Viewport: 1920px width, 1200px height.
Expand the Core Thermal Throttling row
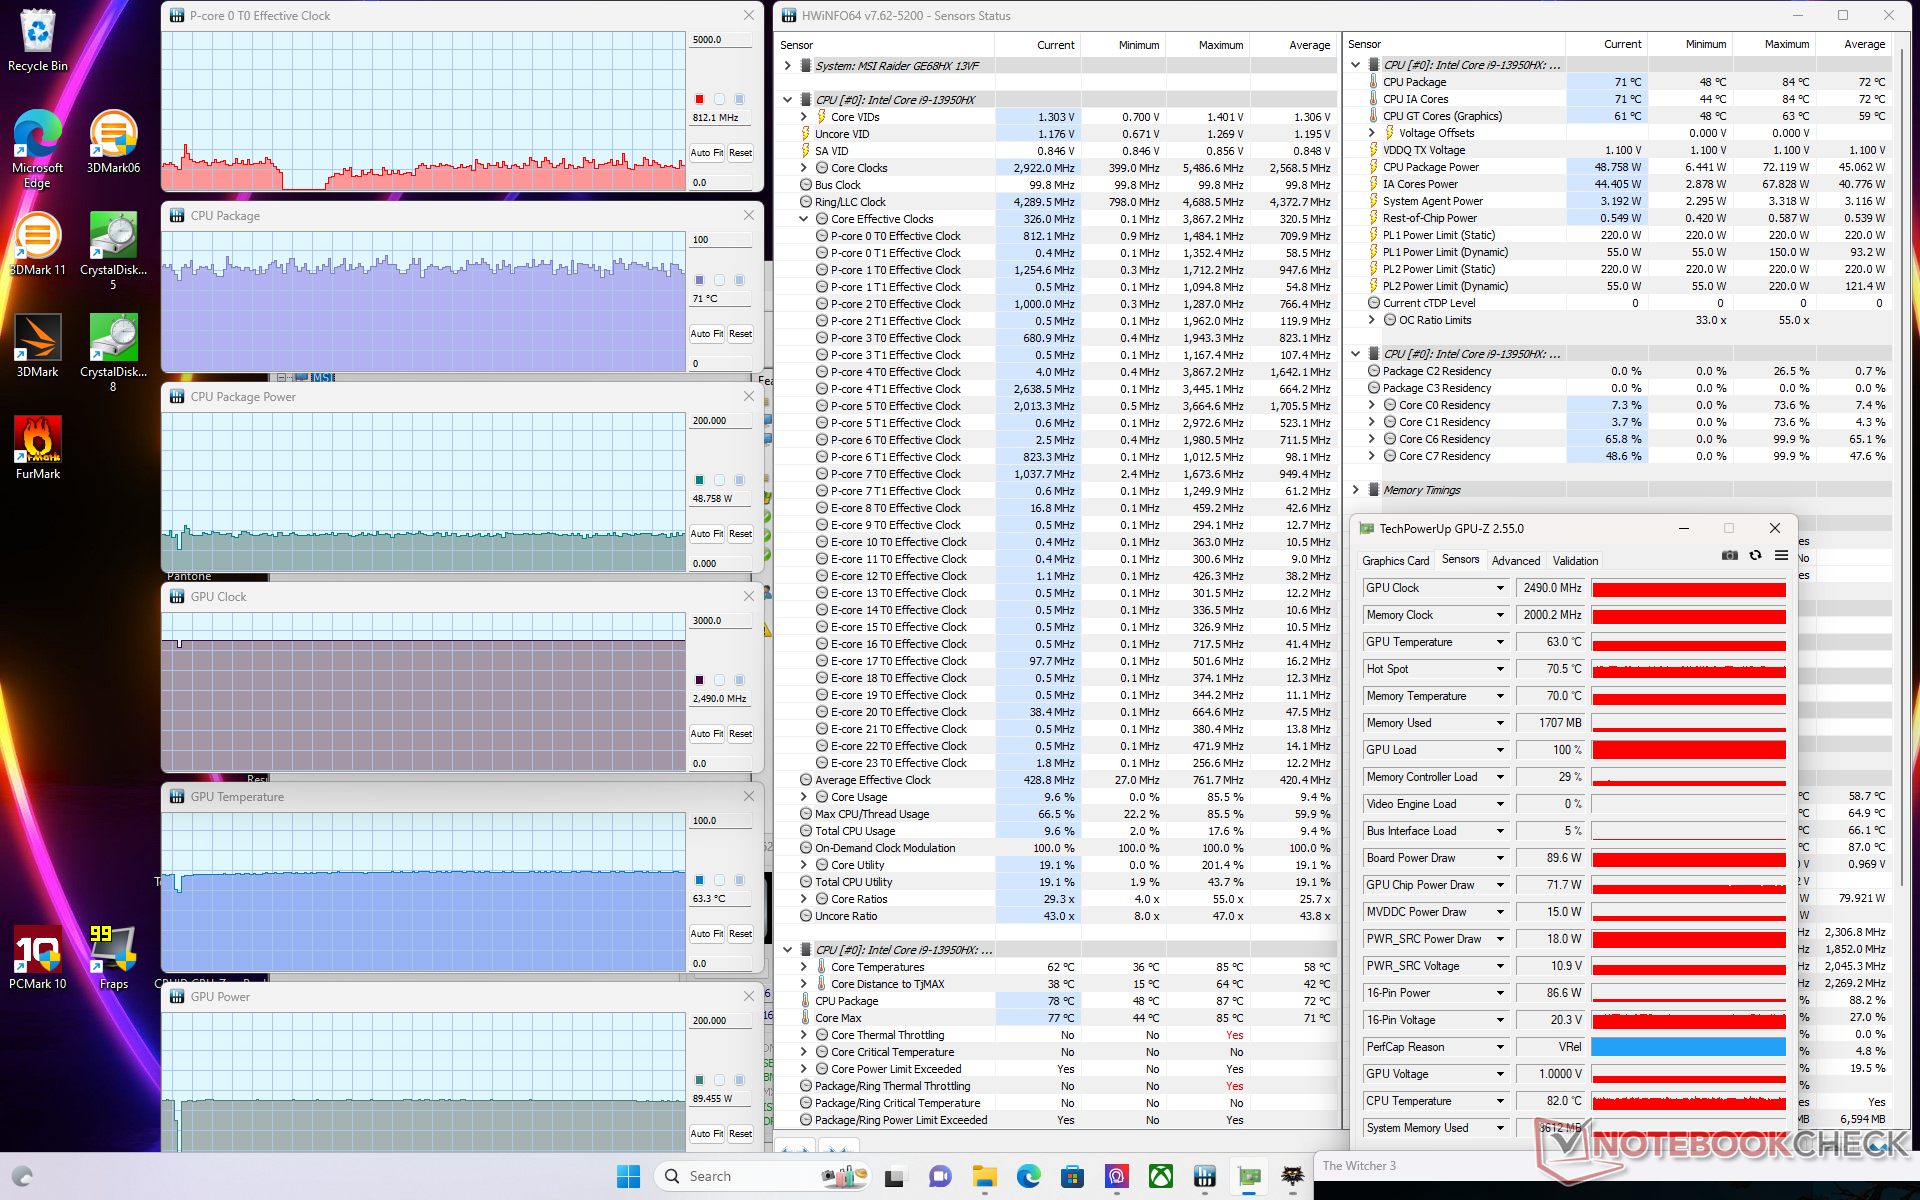(x=803, y=1035)
